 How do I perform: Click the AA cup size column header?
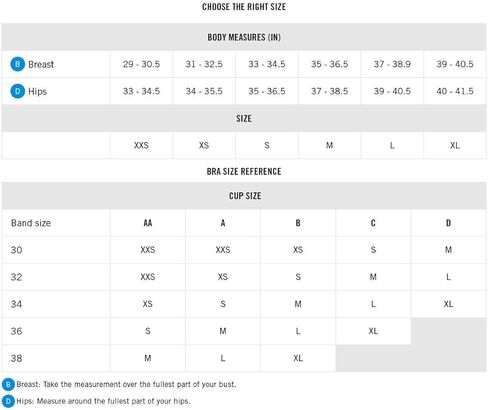pos(148,223)
